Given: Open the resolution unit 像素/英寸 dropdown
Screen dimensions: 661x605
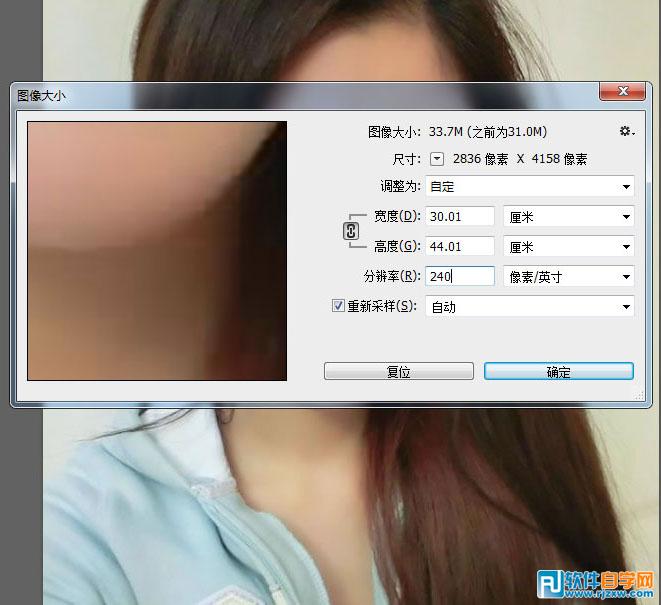Looking at the screenshot, I should (x=569, y=277).
